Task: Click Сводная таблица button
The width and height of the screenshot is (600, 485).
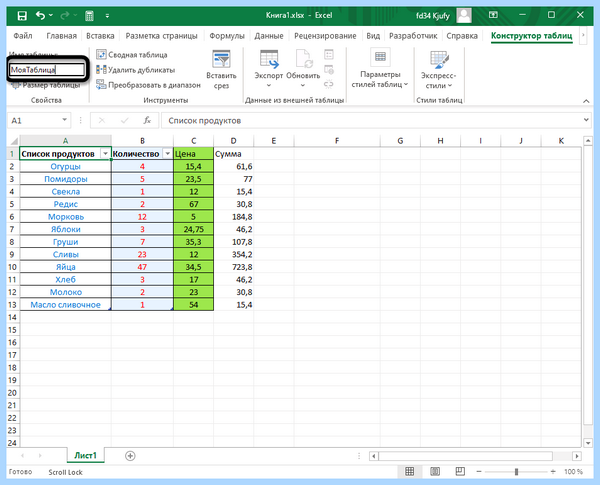Action: (132, 55)
